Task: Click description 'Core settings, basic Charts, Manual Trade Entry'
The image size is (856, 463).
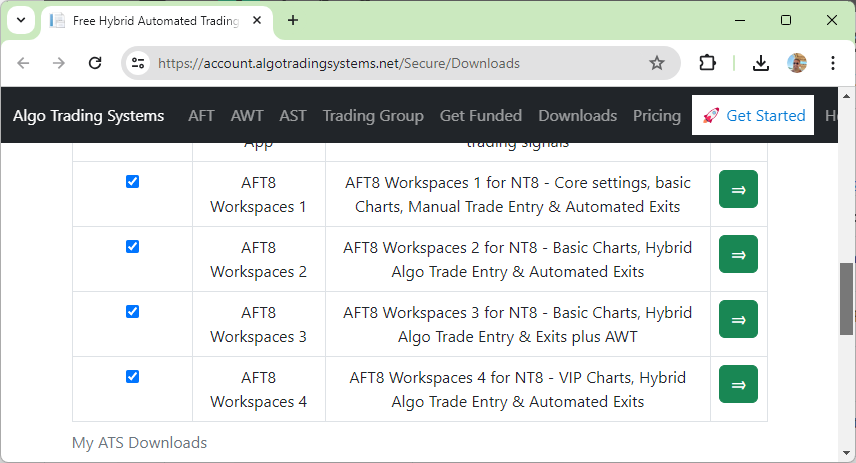Action: (x=518, y=195)
